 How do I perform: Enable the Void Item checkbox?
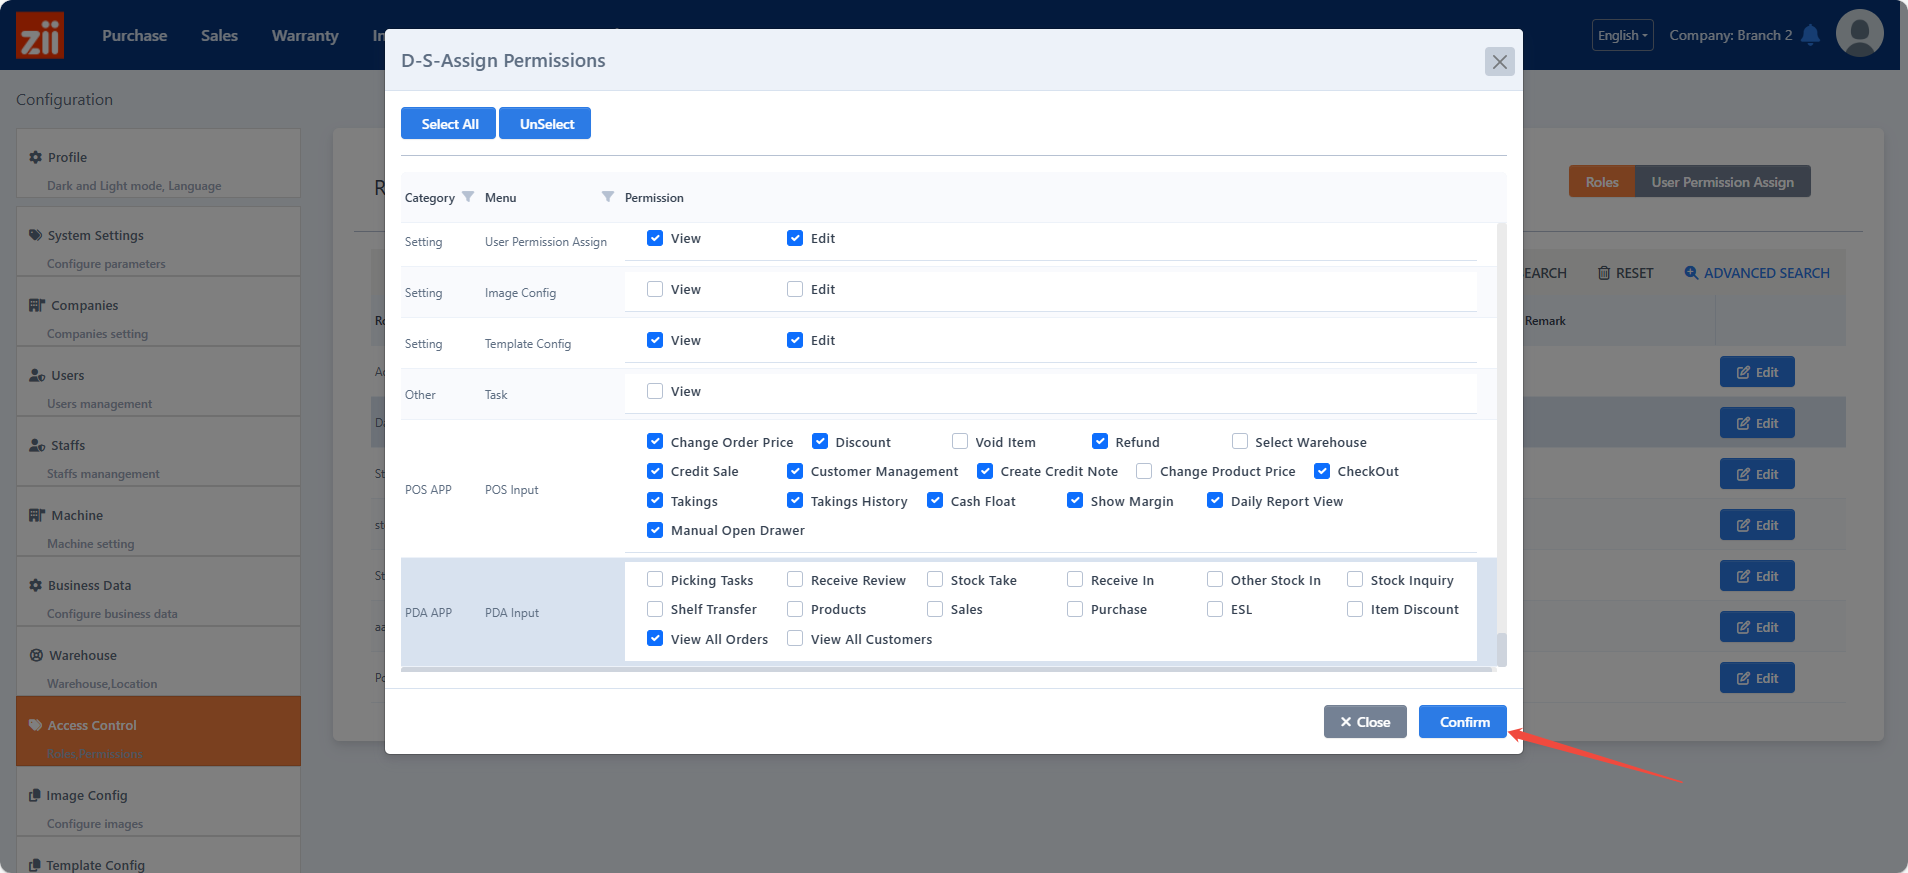coord(960,441)
